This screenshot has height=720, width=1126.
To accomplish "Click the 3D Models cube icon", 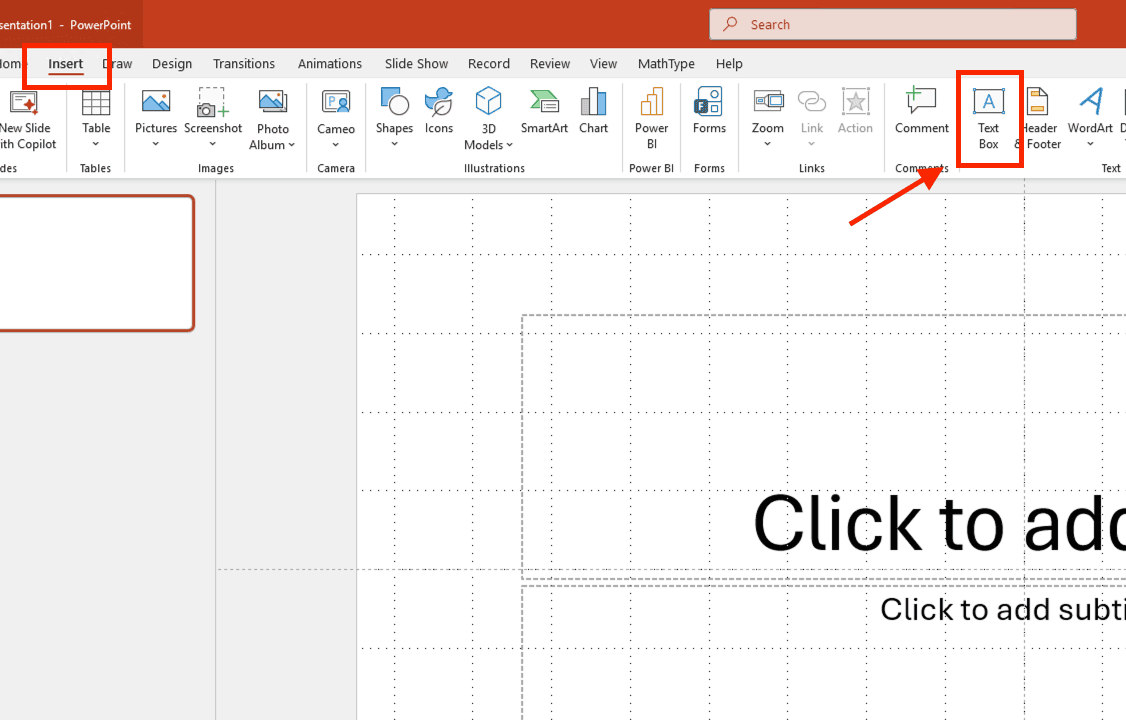I will tap(488, 101).
